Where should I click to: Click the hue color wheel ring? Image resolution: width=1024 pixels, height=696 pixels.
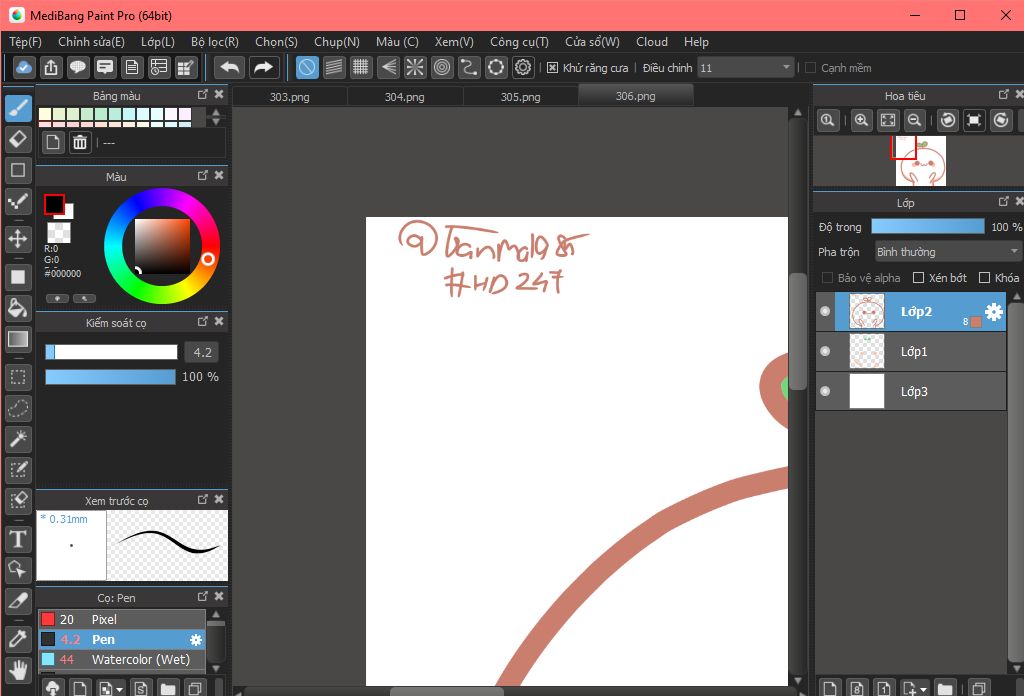tap(161, 195)
